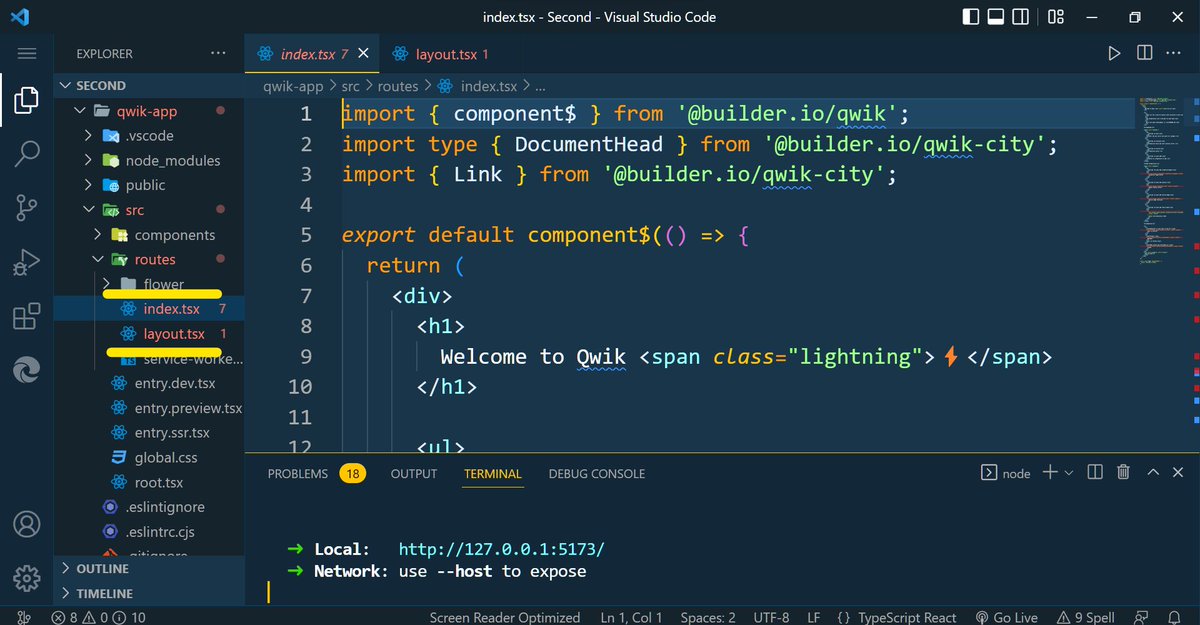This screenshot has height=625, width=1200.
Task: Open the Manage gear icon
Action: click(x=27, y=577)
